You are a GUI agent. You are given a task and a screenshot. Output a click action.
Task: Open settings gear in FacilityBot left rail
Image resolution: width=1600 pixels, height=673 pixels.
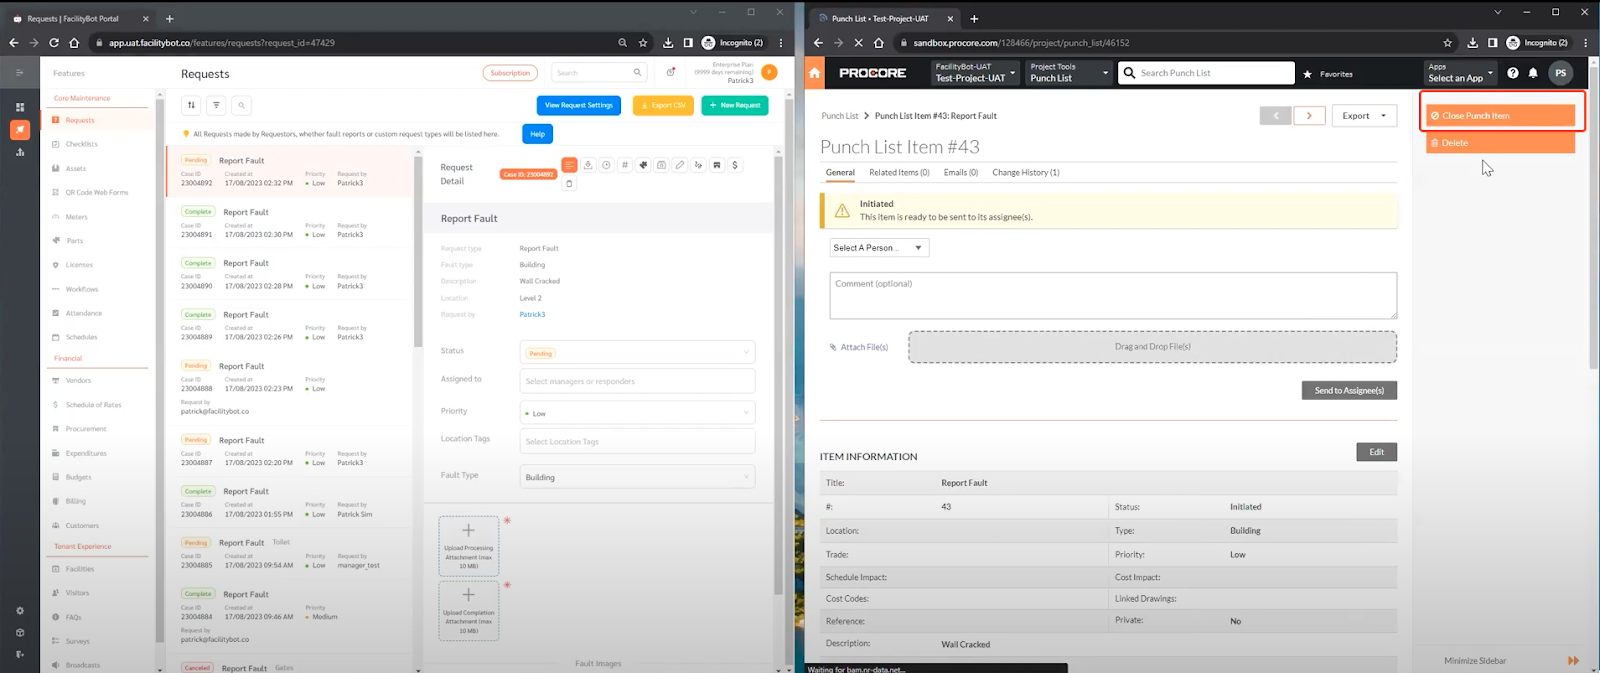point(19,610)
